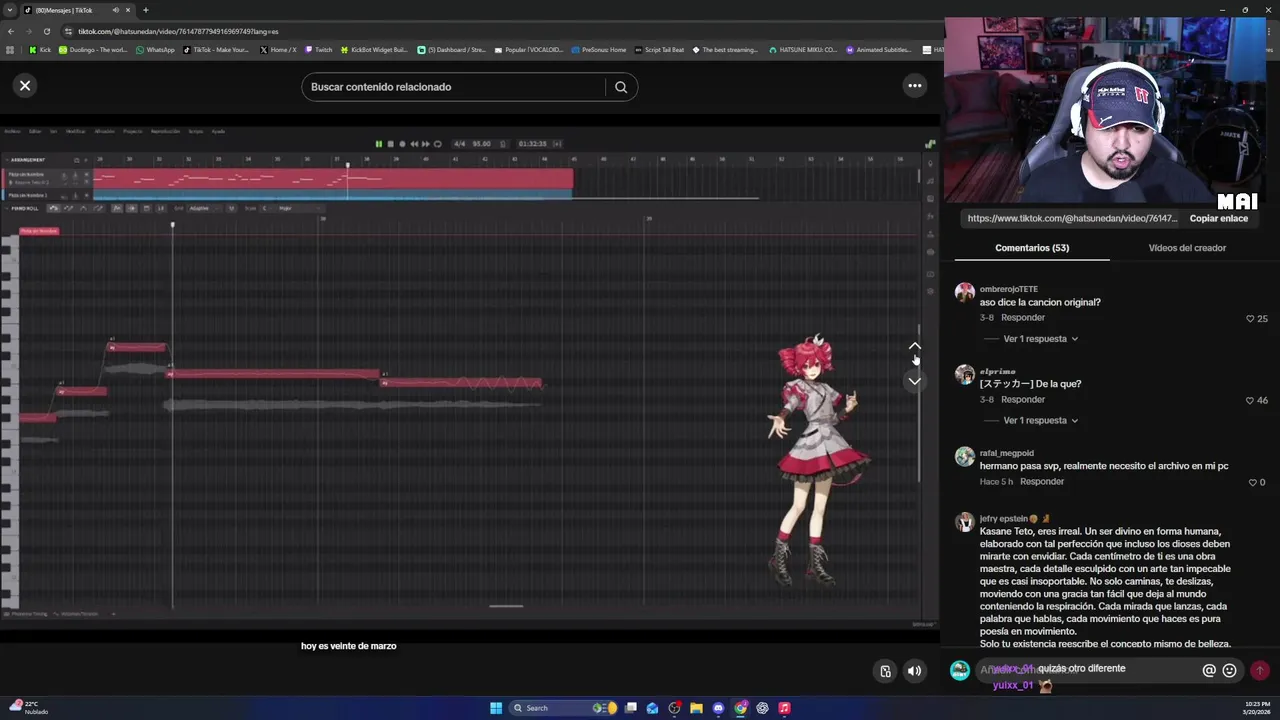The width and height of the screenshot is (1280, 720).
Task: Click Responder on ombrerojoTETE's comment
Action: [1023, 318]
